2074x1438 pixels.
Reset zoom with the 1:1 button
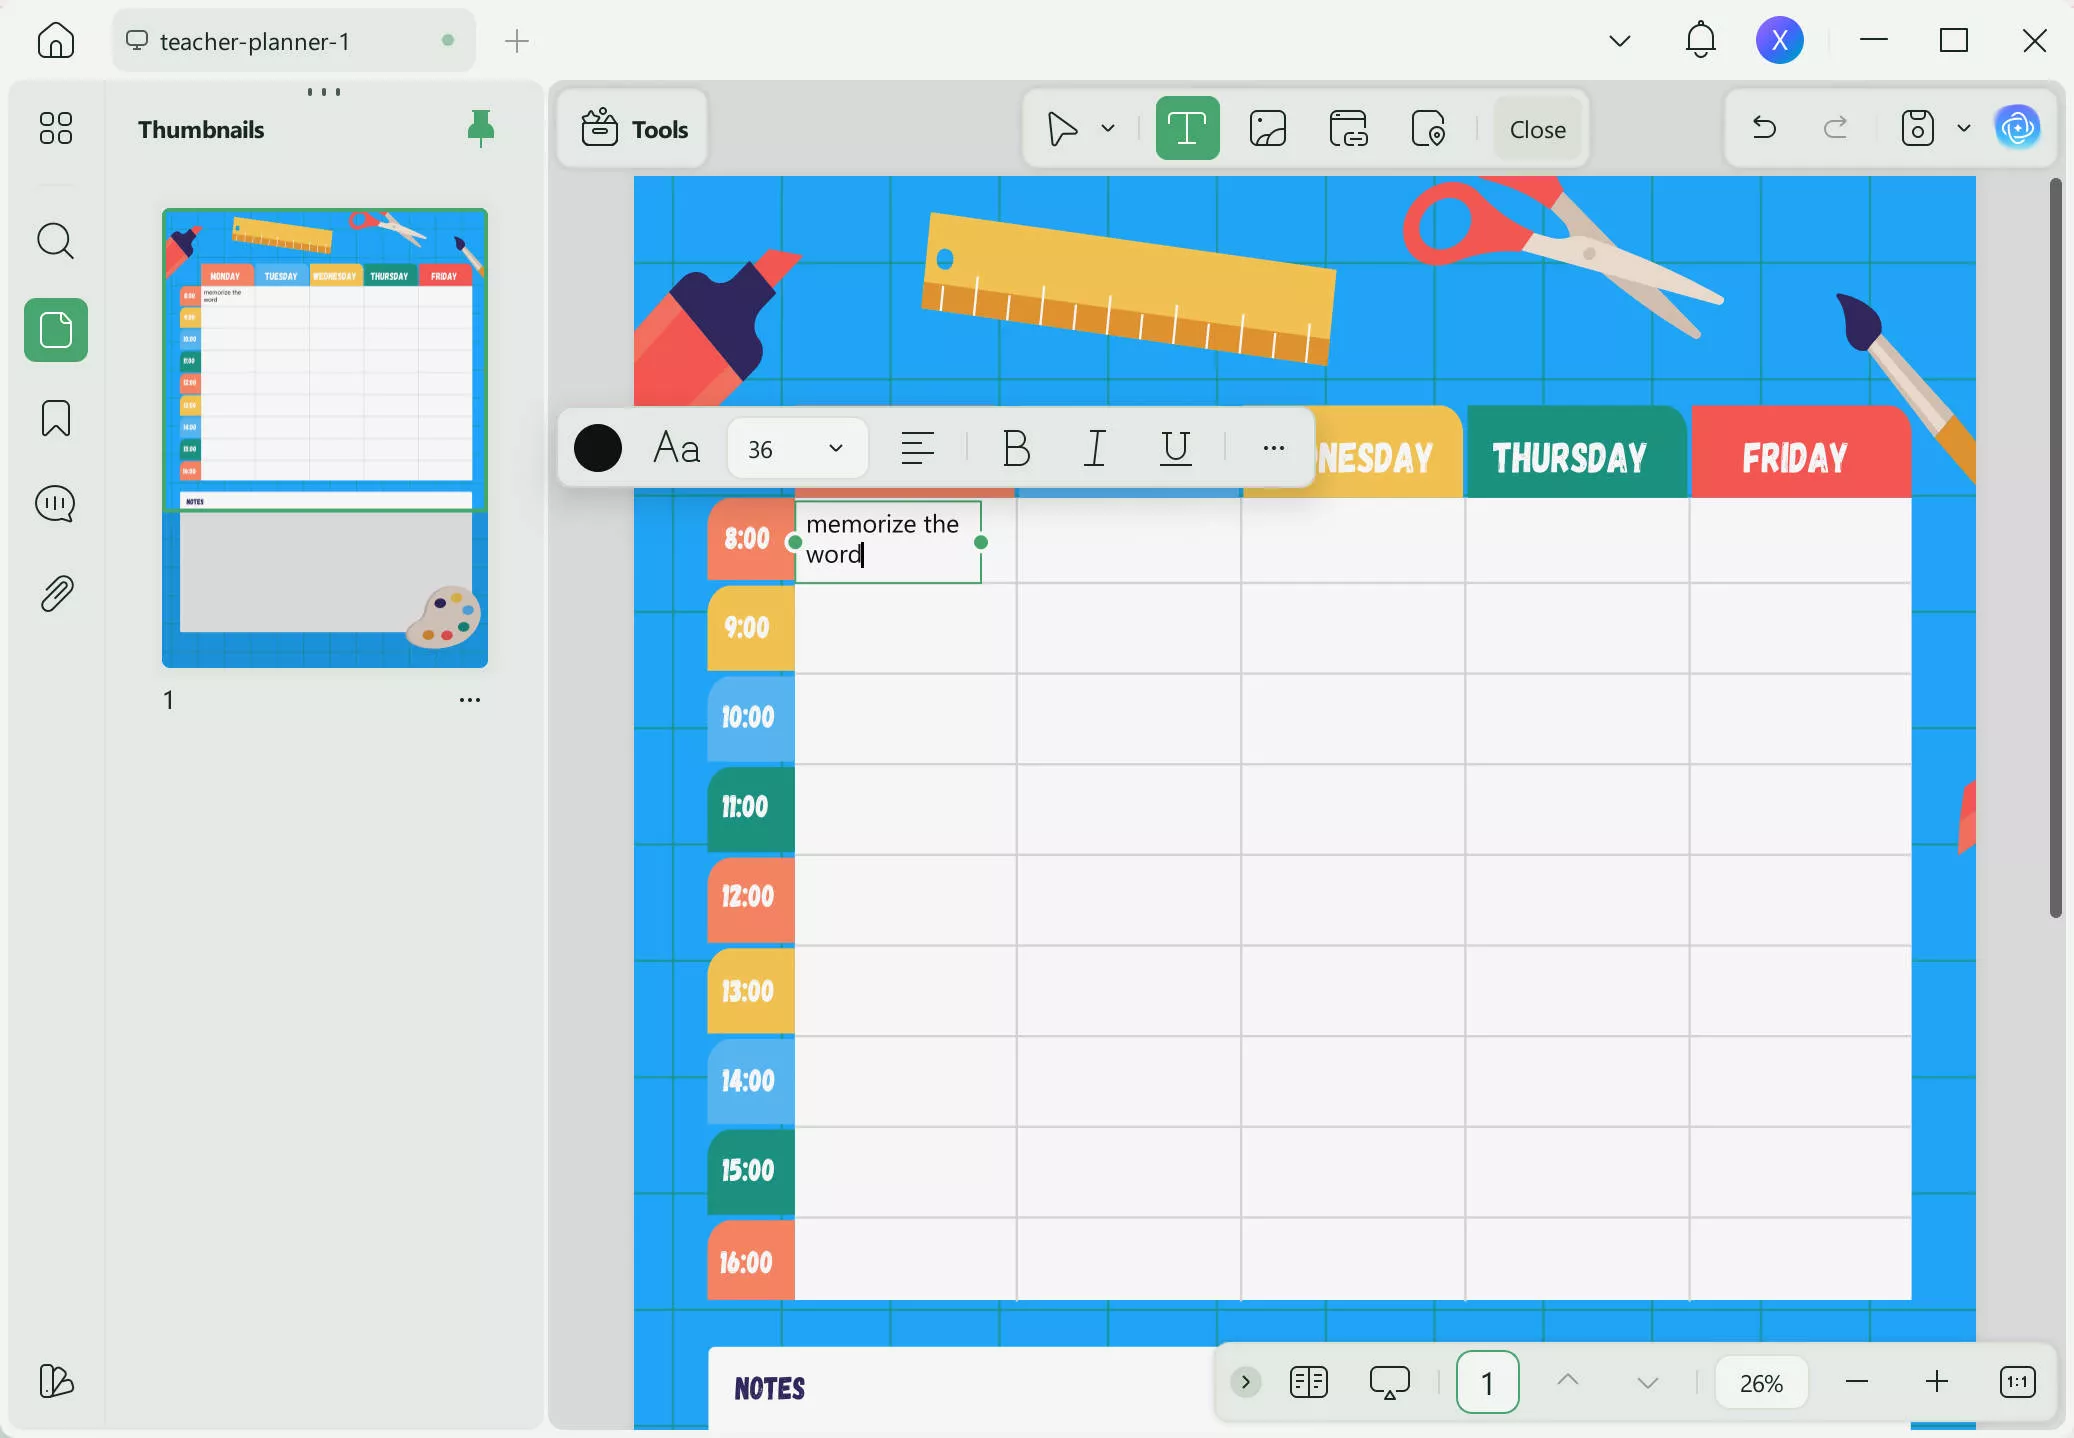2017,1382
